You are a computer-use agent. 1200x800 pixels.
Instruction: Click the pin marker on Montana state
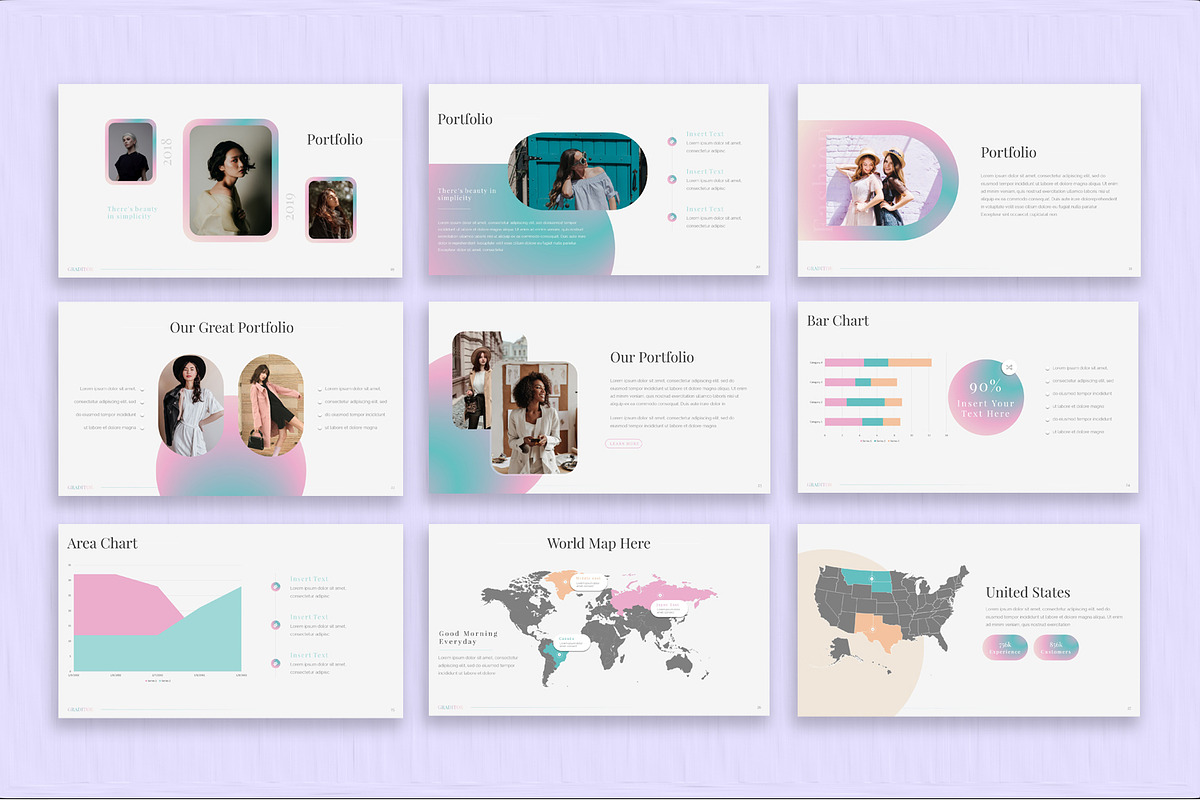[x=872, y=578]
